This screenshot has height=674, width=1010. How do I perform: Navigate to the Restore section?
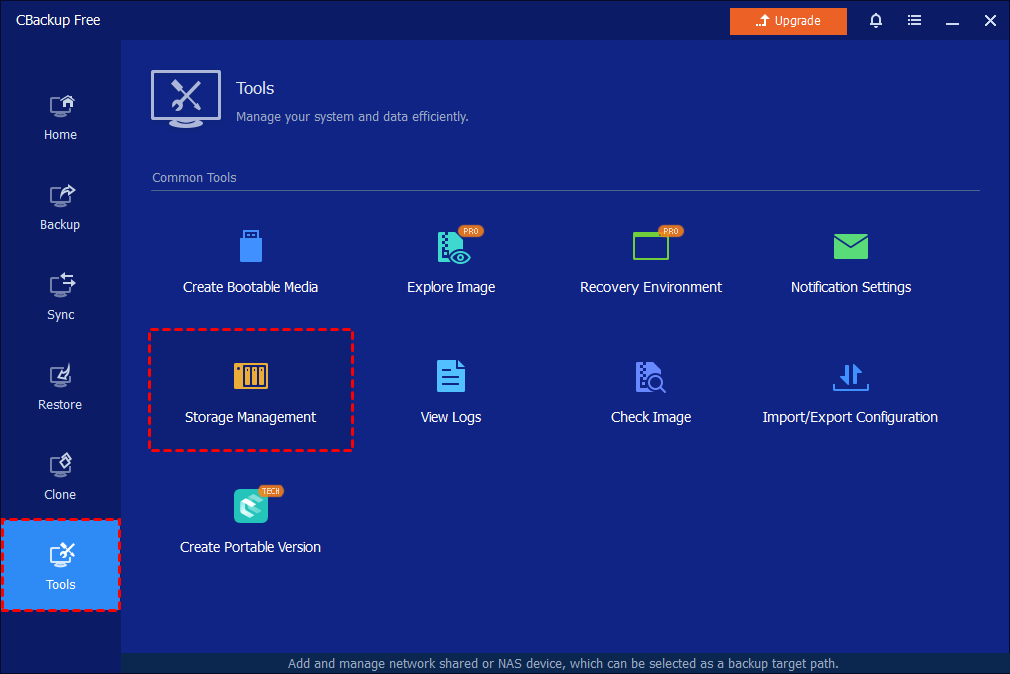point(60,387)
